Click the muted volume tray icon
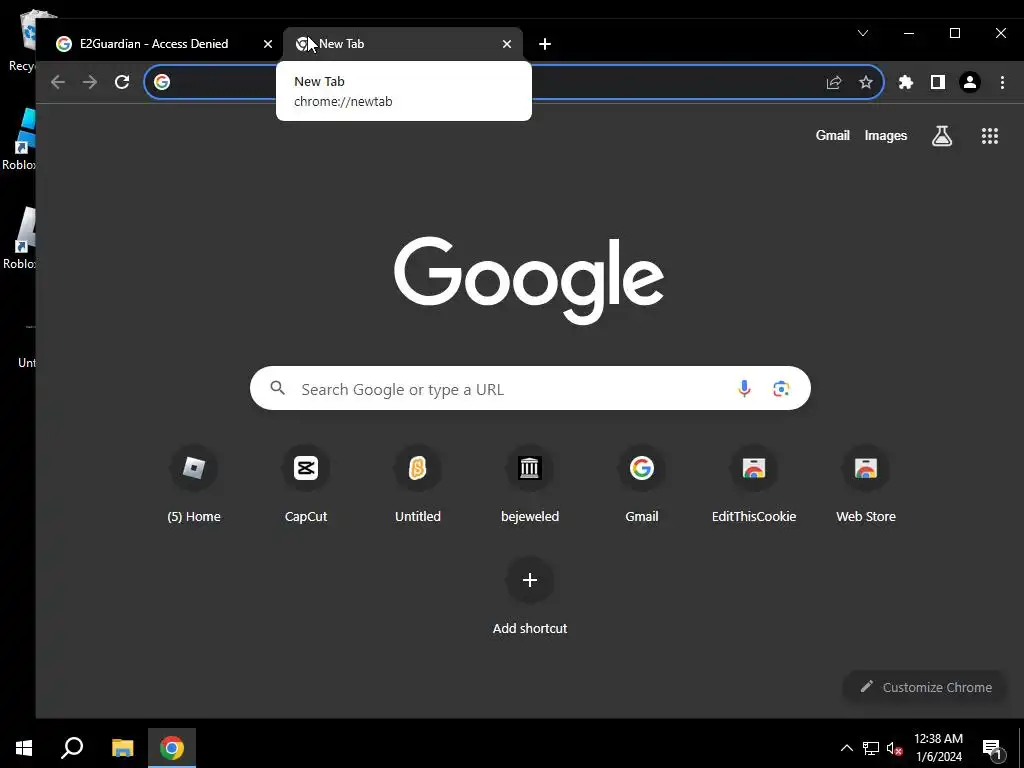Viewport: 1024px width, 768px height. point(895,748)
